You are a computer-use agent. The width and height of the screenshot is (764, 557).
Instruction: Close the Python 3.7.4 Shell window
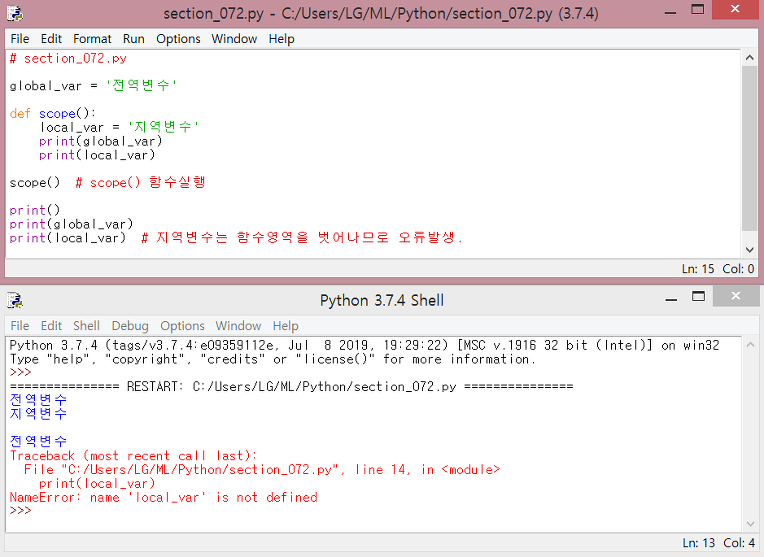736,296
